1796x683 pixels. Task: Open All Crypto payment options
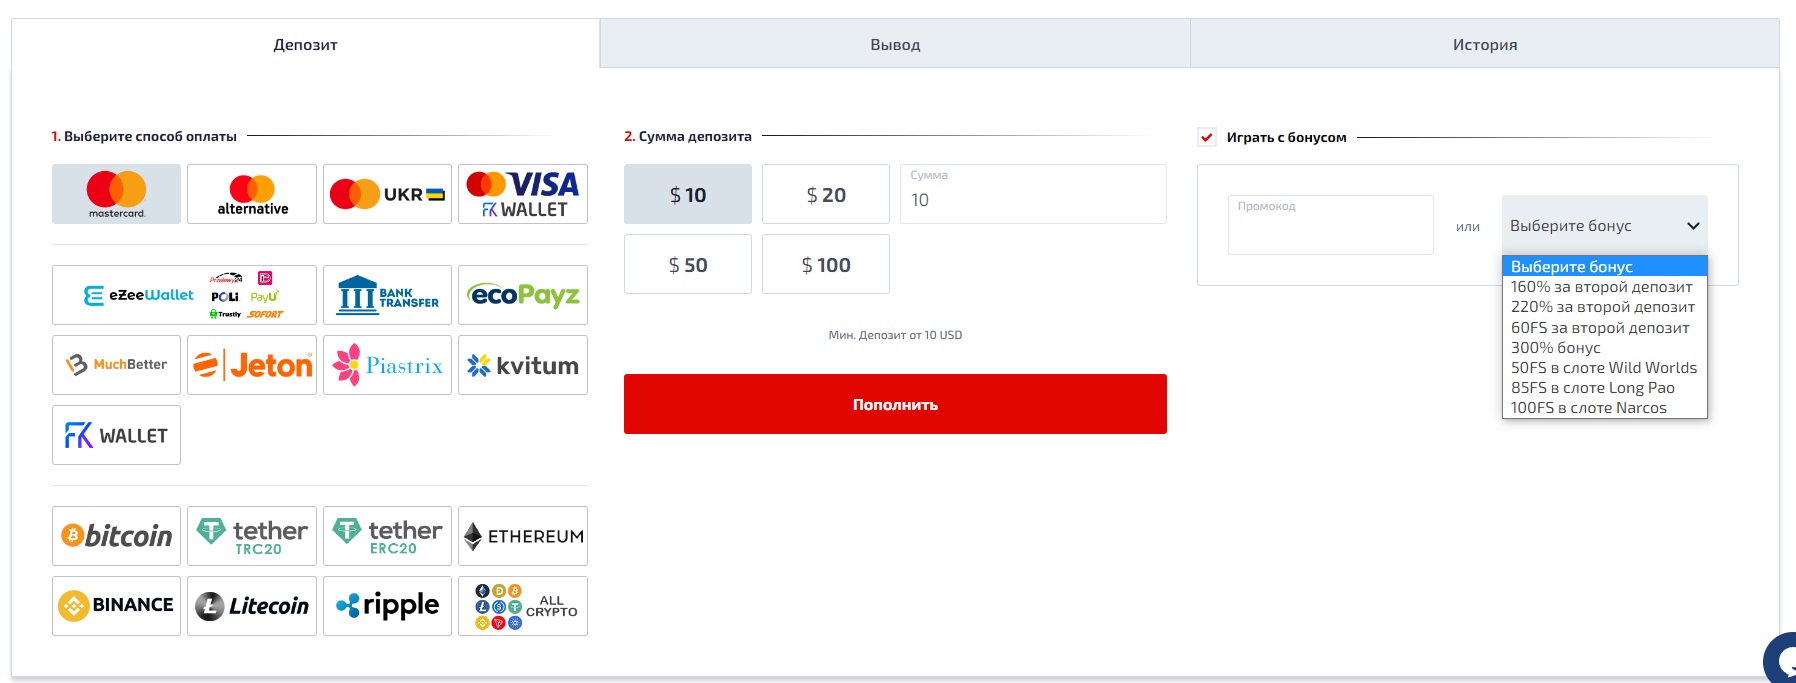(x=523, y=606)
